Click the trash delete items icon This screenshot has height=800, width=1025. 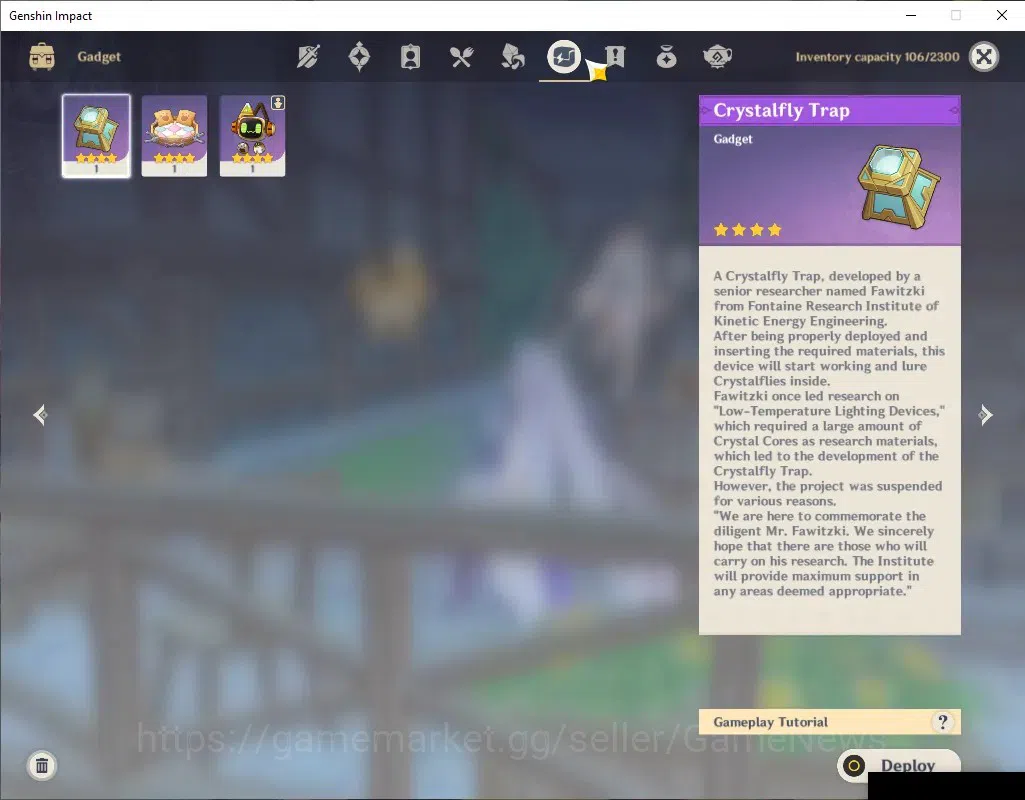click(42, 765)
